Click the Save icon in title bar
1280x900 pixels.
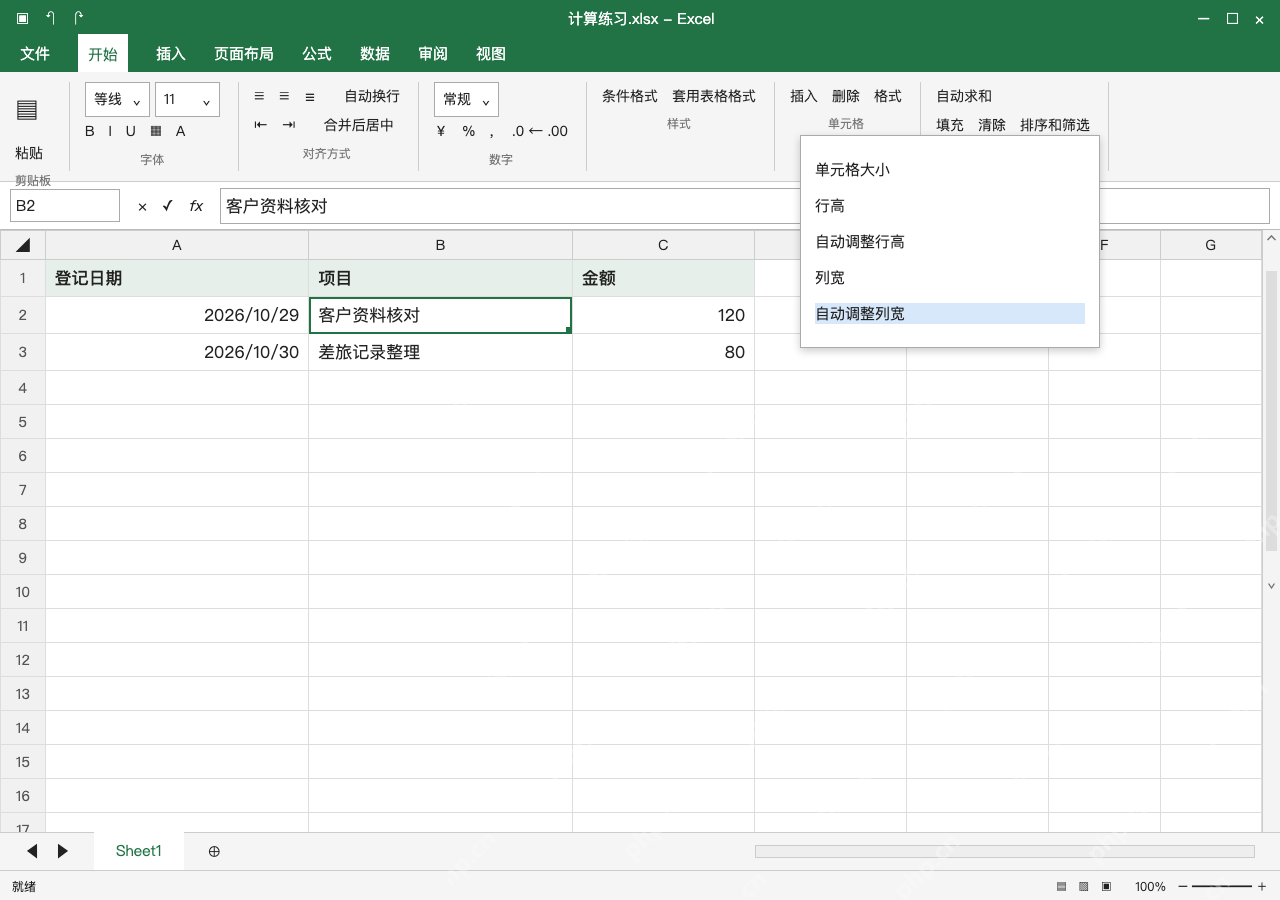[22, 18]
